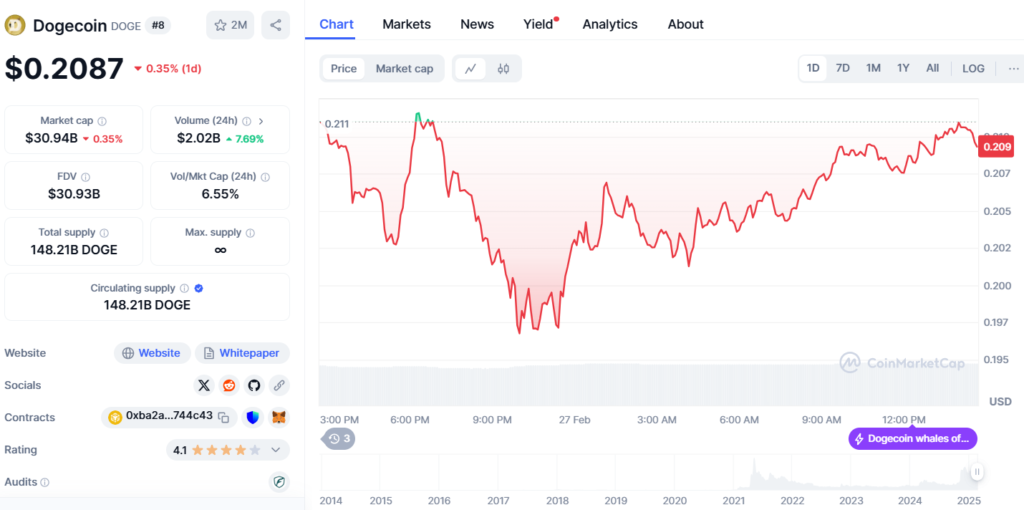
Task: Switch to line chart view
Action: 470,69
